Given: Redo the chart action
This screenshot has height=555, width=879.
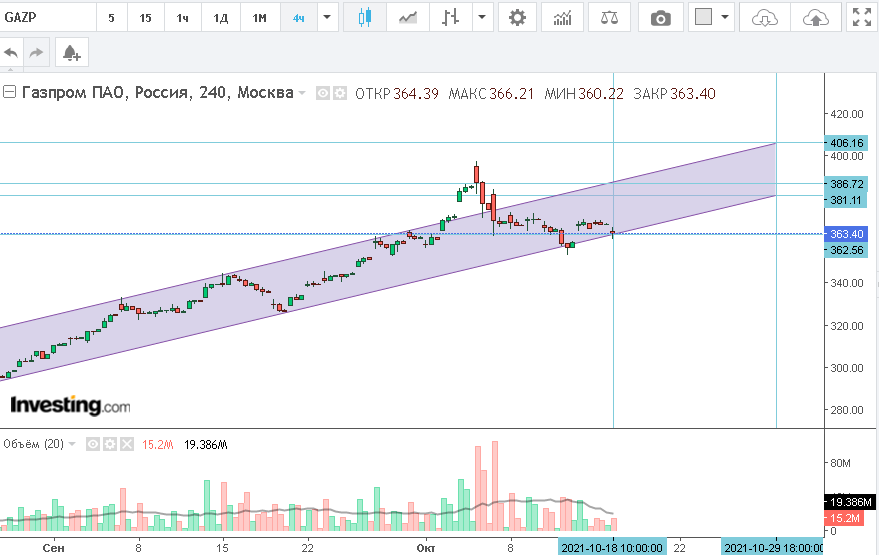Looking at the screenshot, I should 36,53.
